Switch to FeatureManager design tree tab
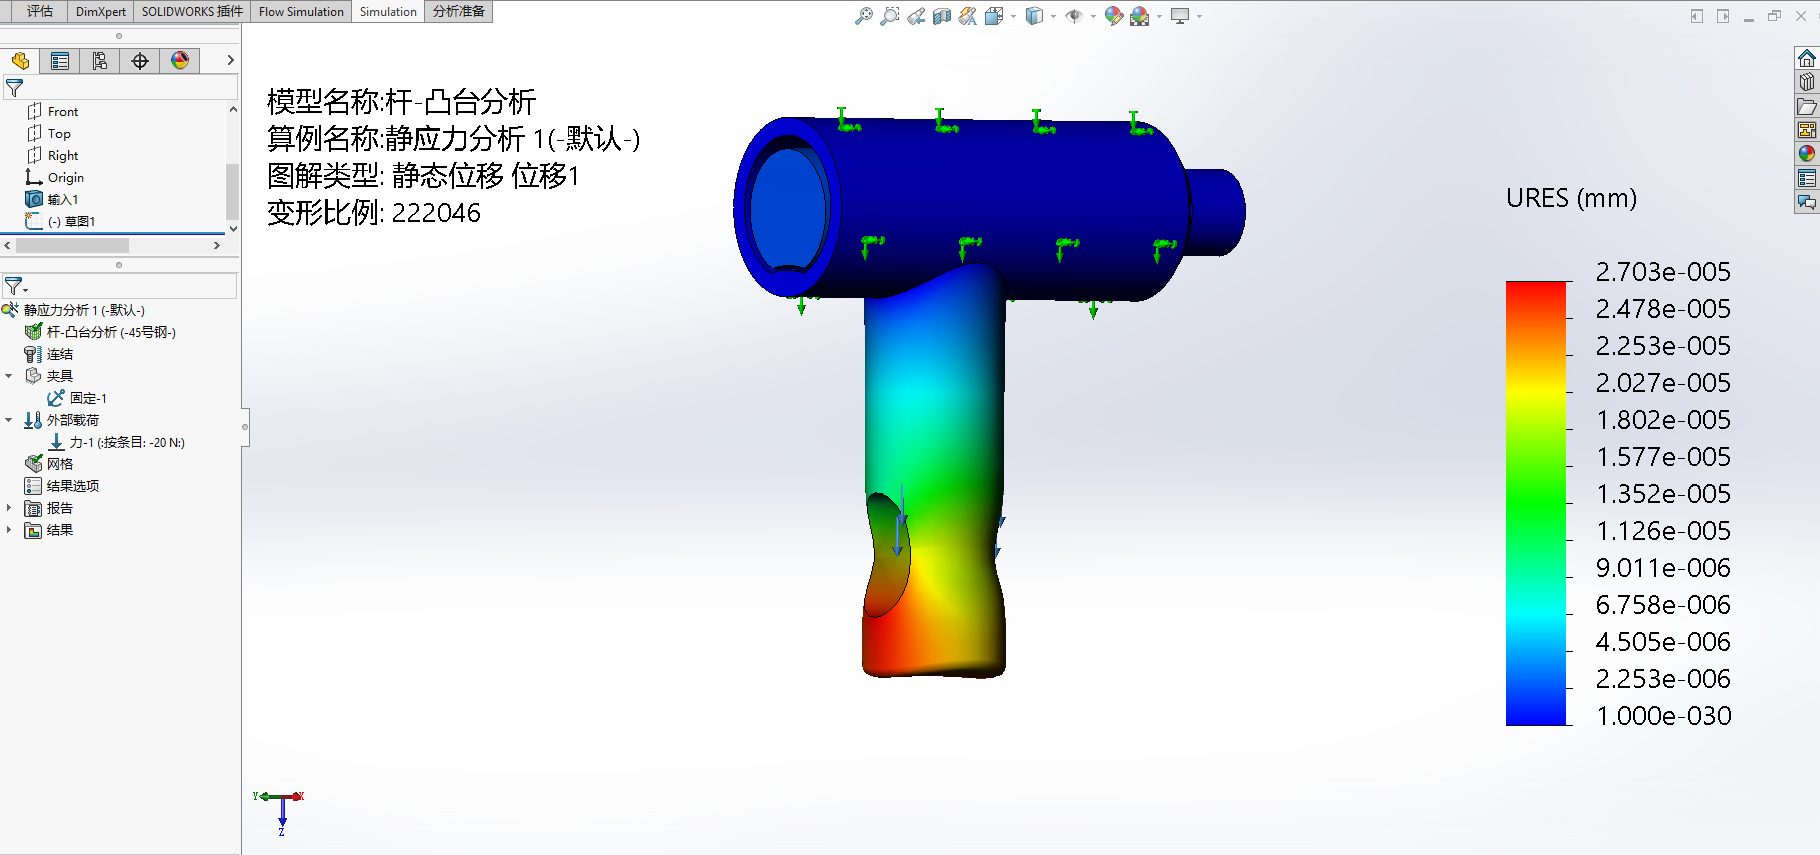 click(20, 61)
